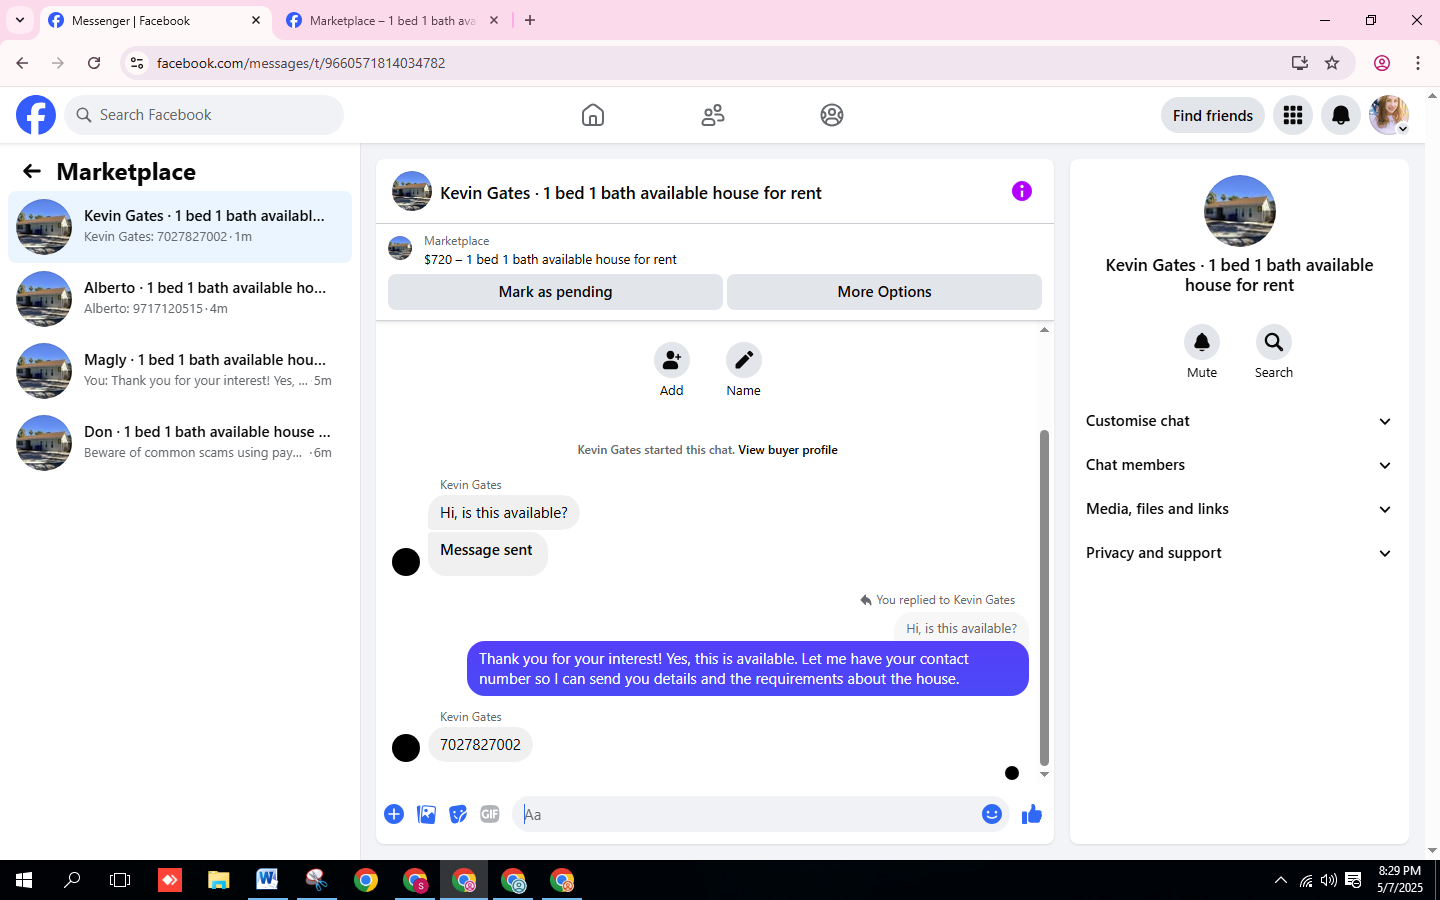Open the Chrome profile icon
Image resolution: width=1440 pixels, height=900 pixels.
[1382, 63]
